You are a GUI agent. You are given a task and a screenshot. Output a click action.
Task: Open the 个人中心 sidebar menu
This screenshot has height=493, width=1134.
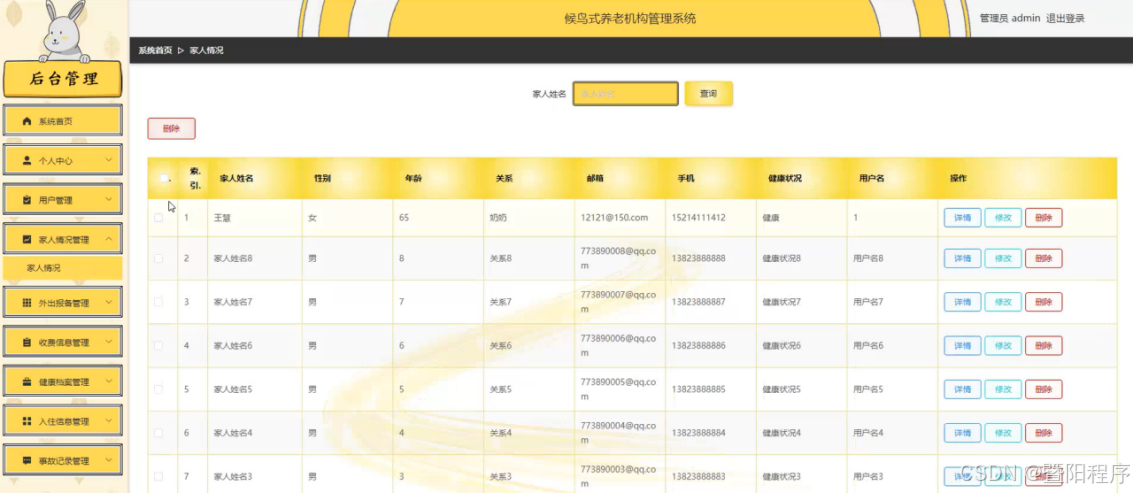(63, 160)
